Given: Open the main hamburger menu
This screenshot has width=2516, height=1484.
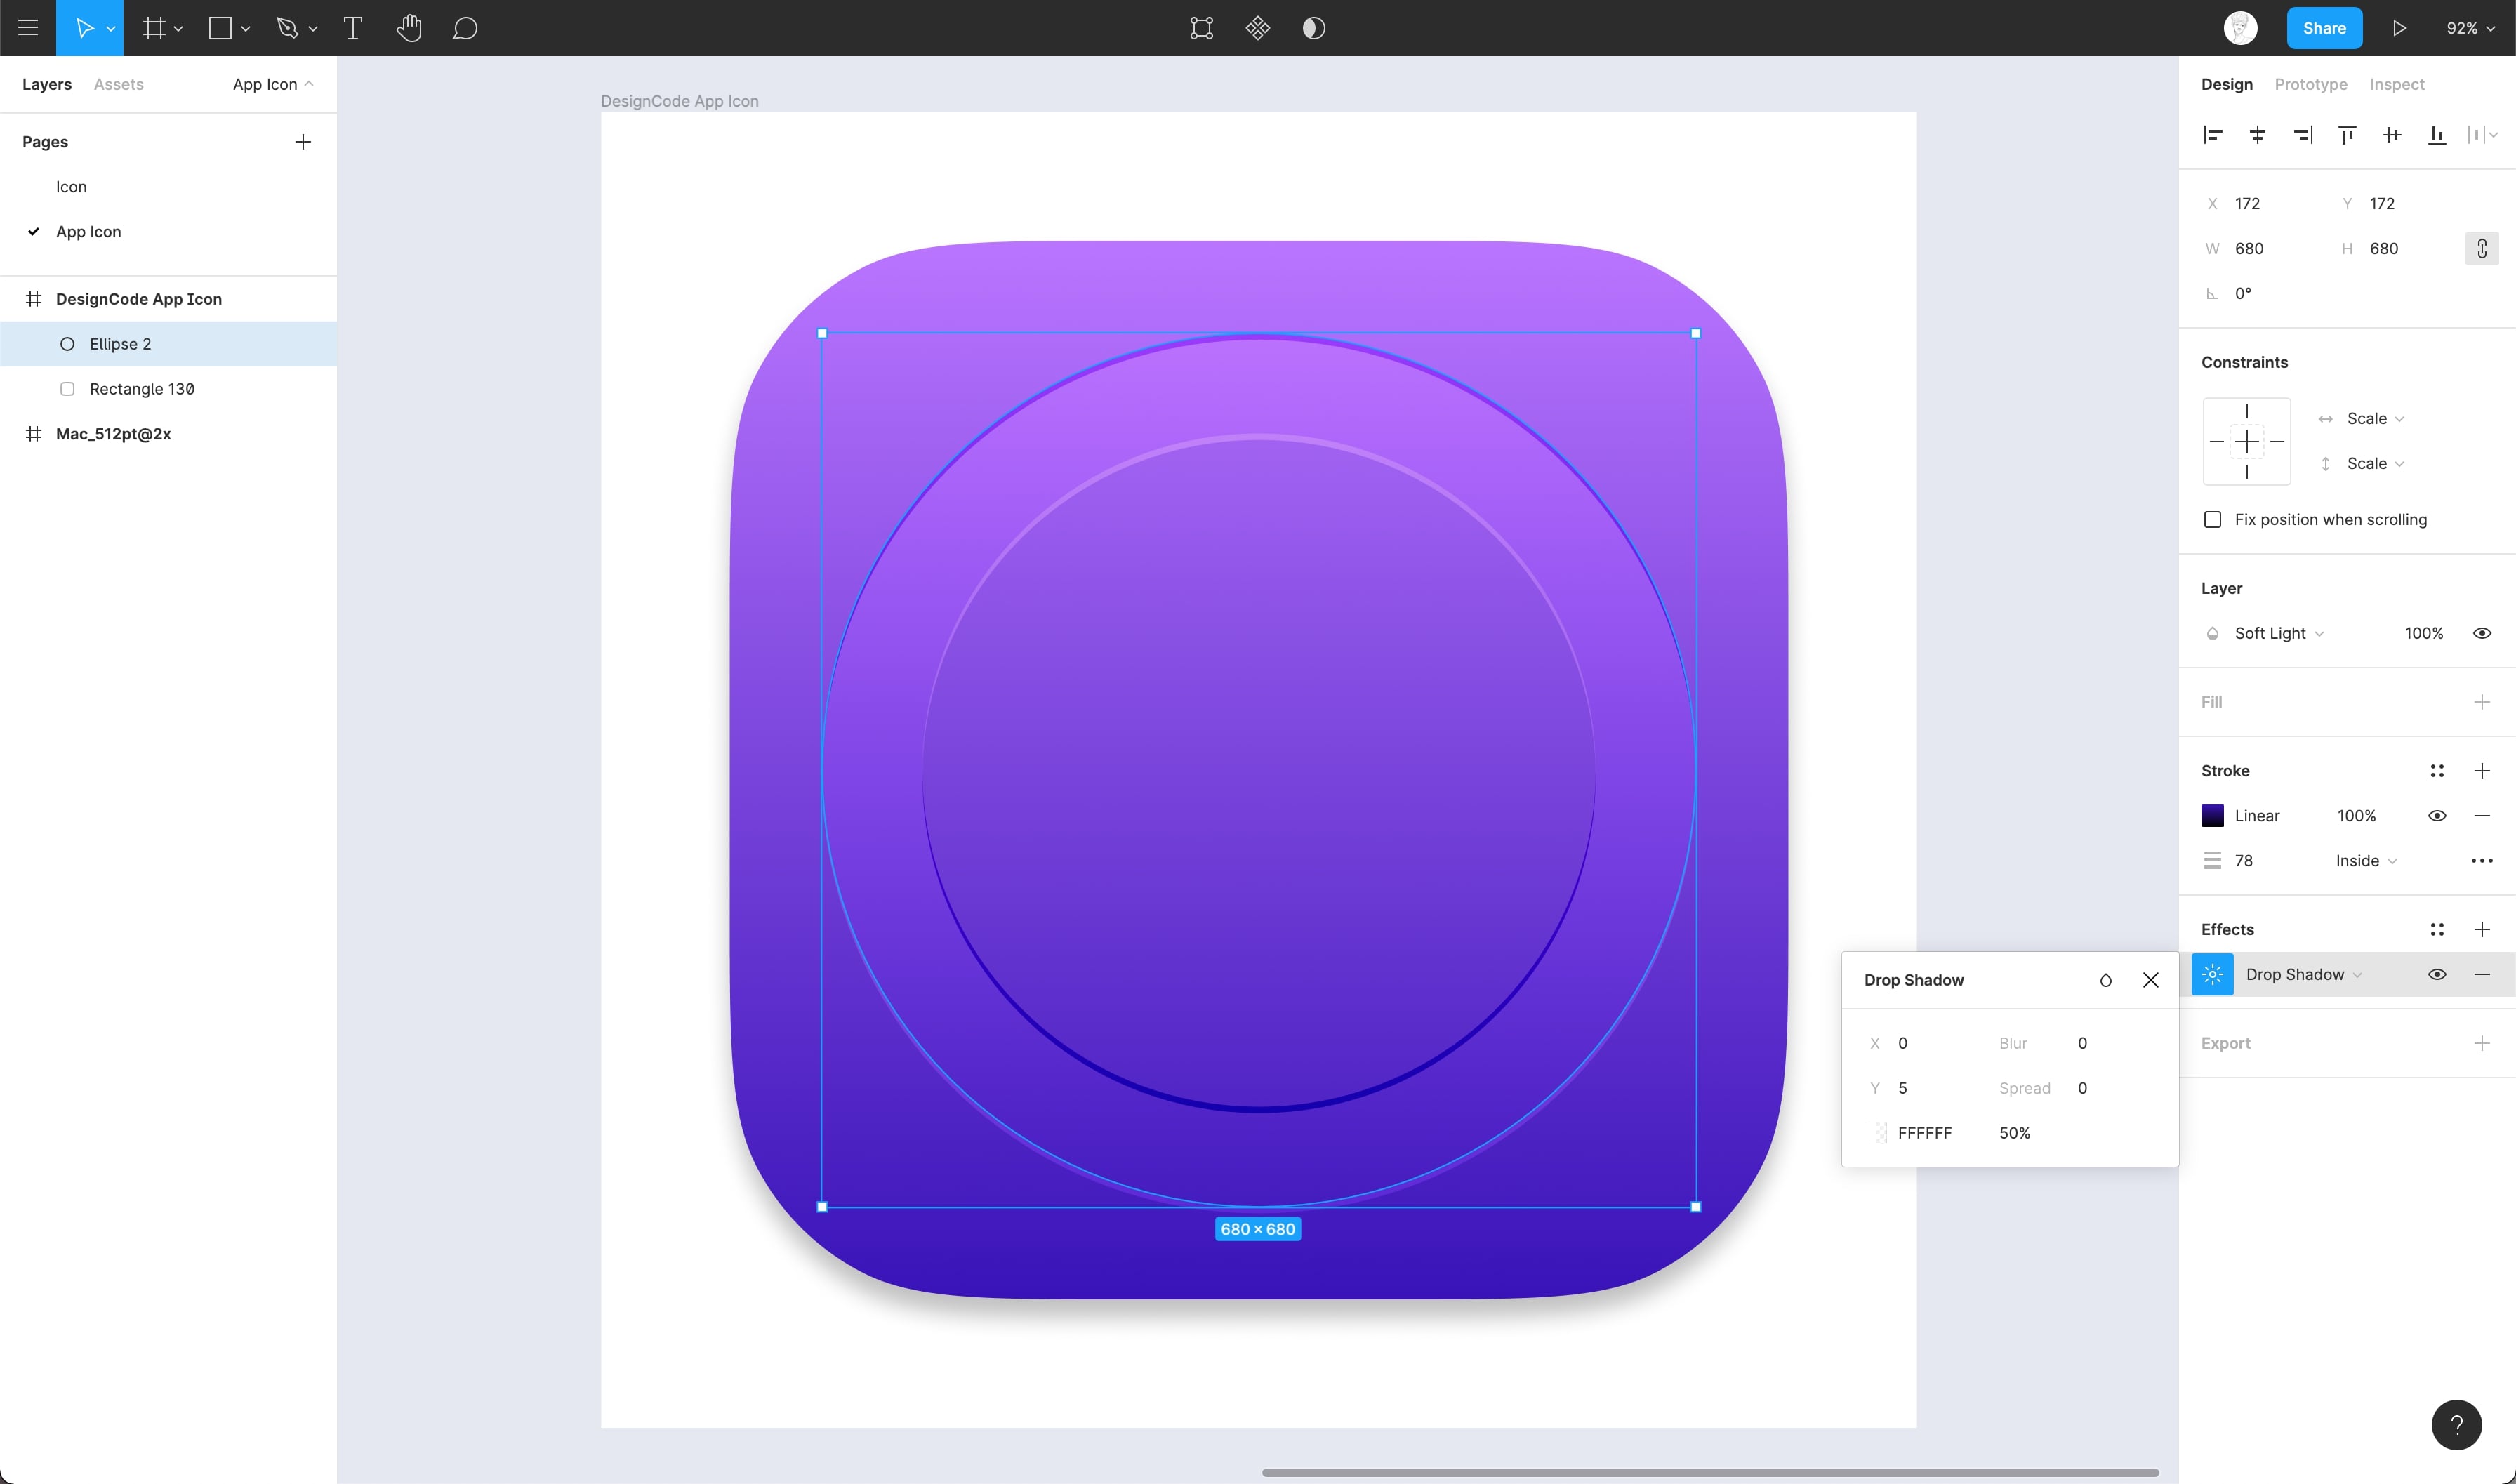Looking at the screenshot, I should point(28,28).
